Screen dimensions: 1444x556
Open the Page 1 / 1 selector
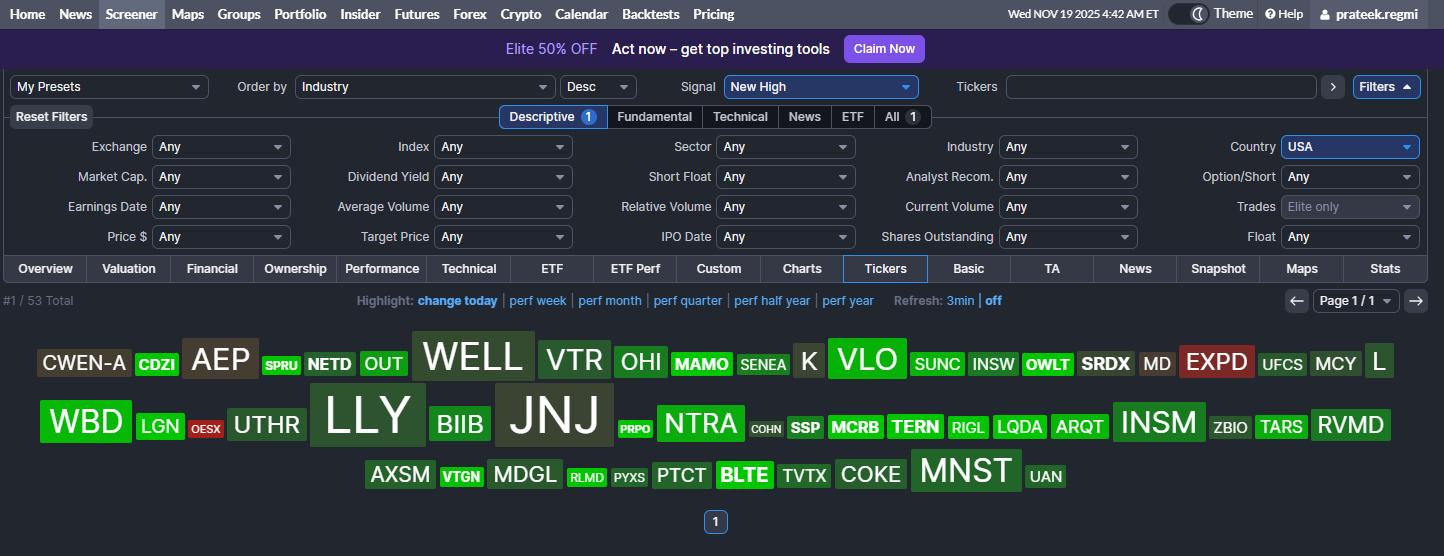pyautogui.click(x=1355, y=301)
